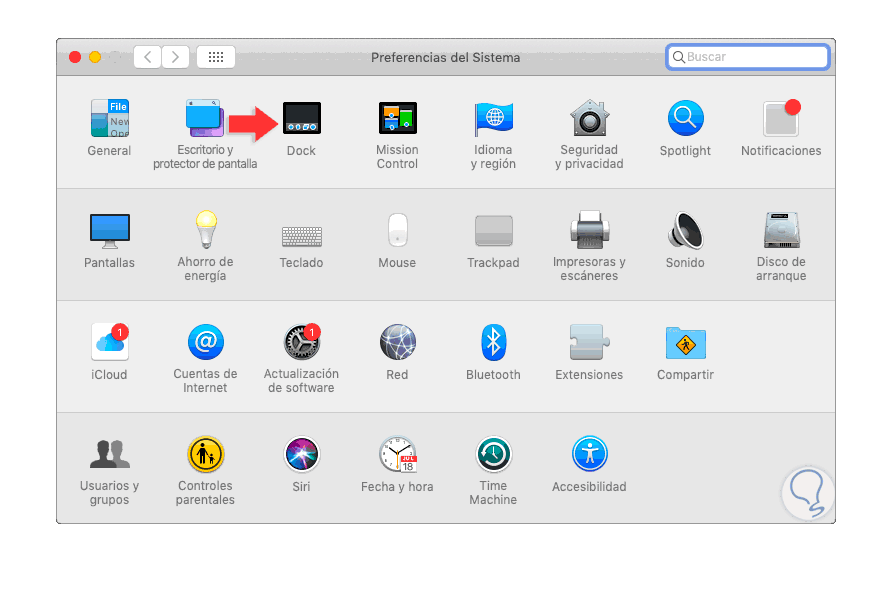Open Mouse preferences
The width and height of the screenshot is (892, 598).
pos(398,230)
